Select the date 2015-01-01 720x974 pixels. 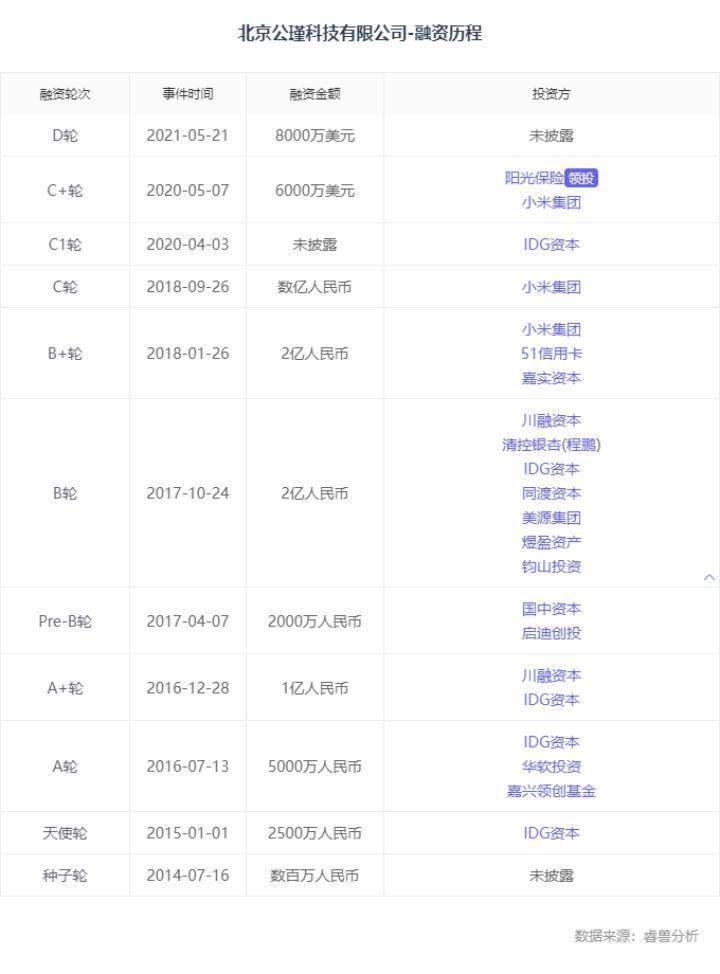coord(188,833)
